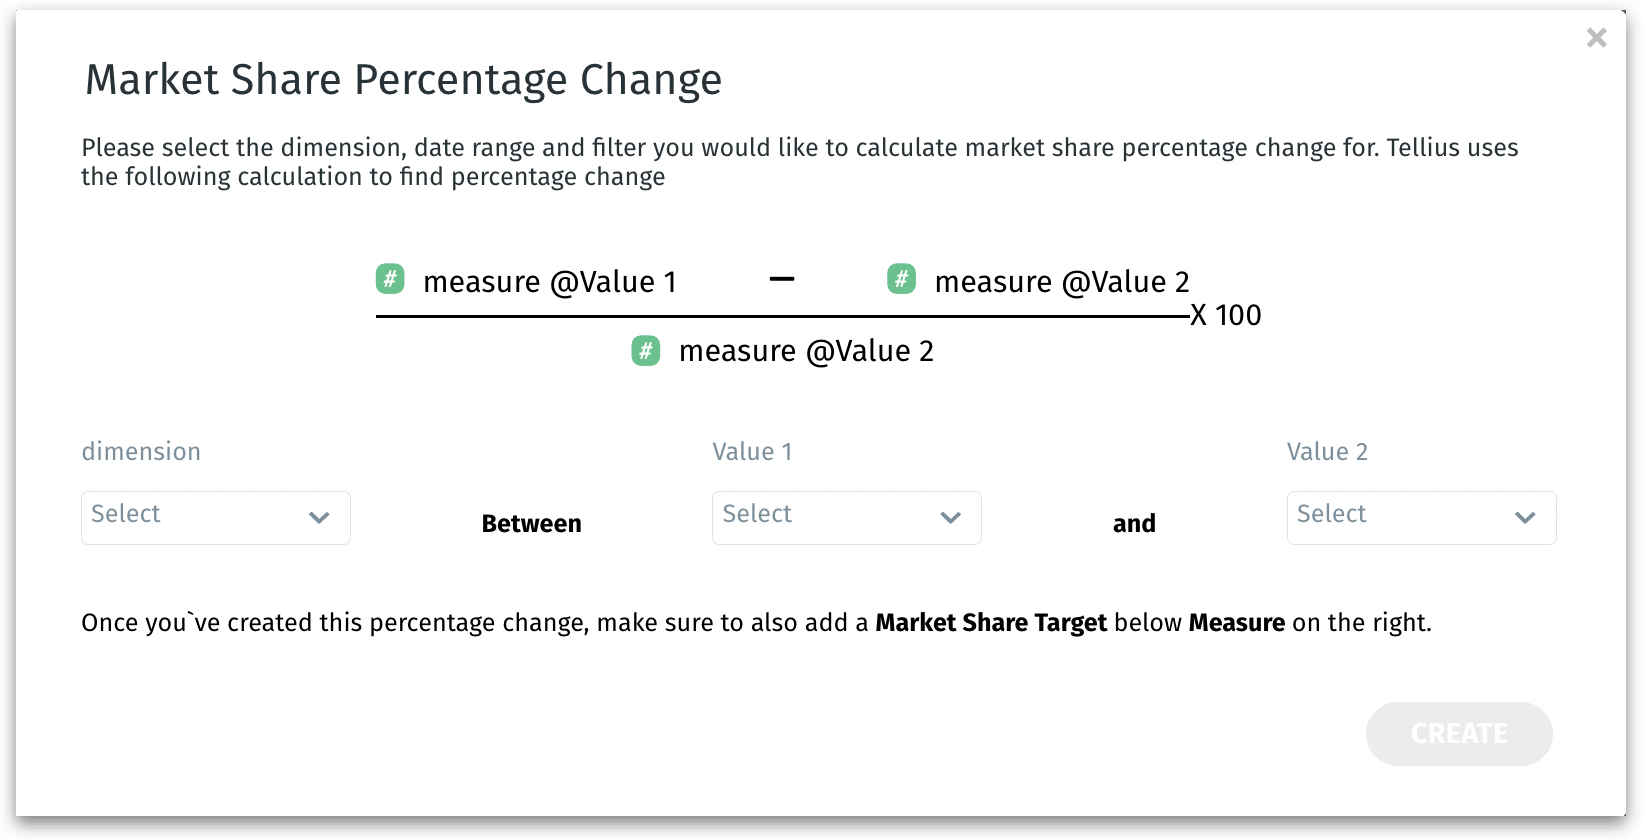Screen dimensions: 1643x839
Task: Click the Market Share Percentage Change title
Action: tap(403, 80)
